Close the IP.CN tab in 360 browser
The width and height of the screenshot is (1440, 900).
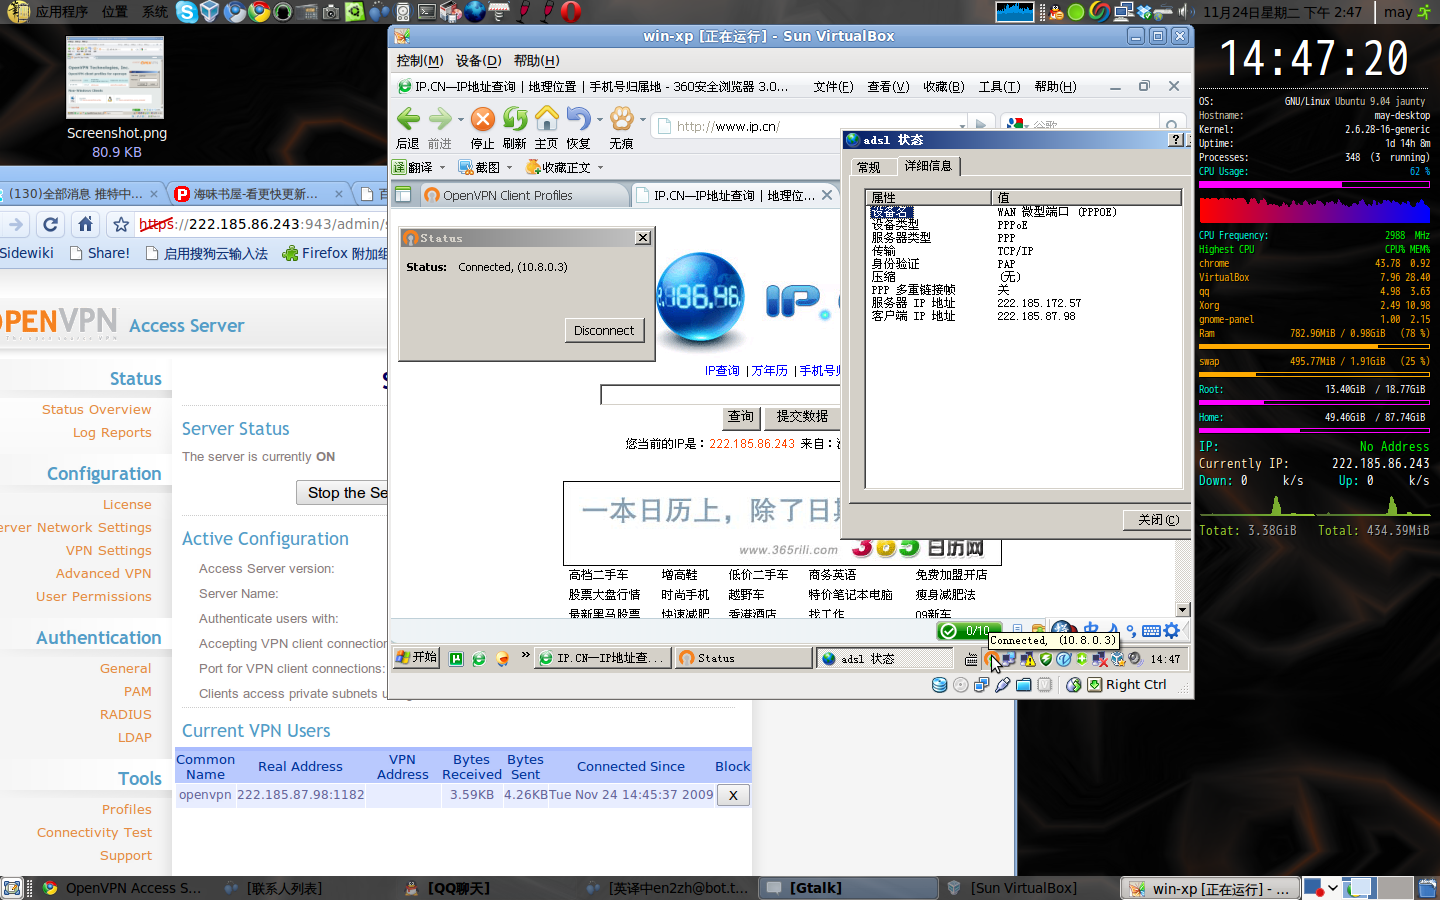click(x=827, y=195)
